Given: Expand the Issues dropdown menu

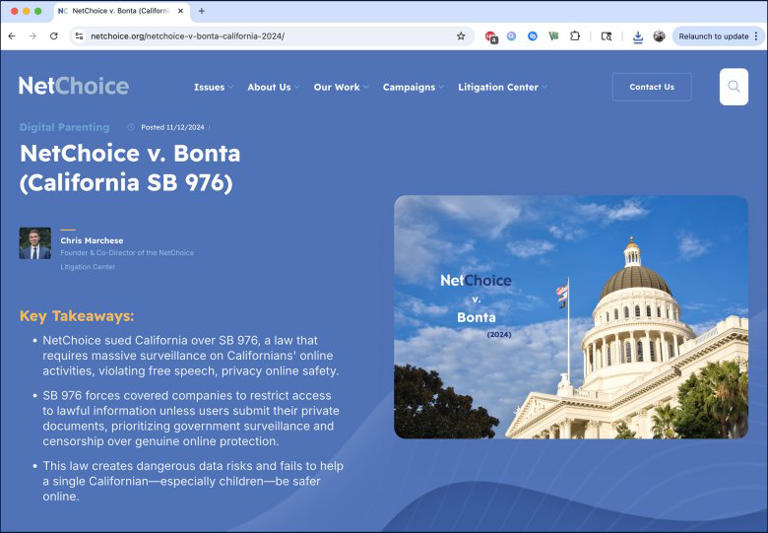Looking at the screenshot, I should 212,87.
